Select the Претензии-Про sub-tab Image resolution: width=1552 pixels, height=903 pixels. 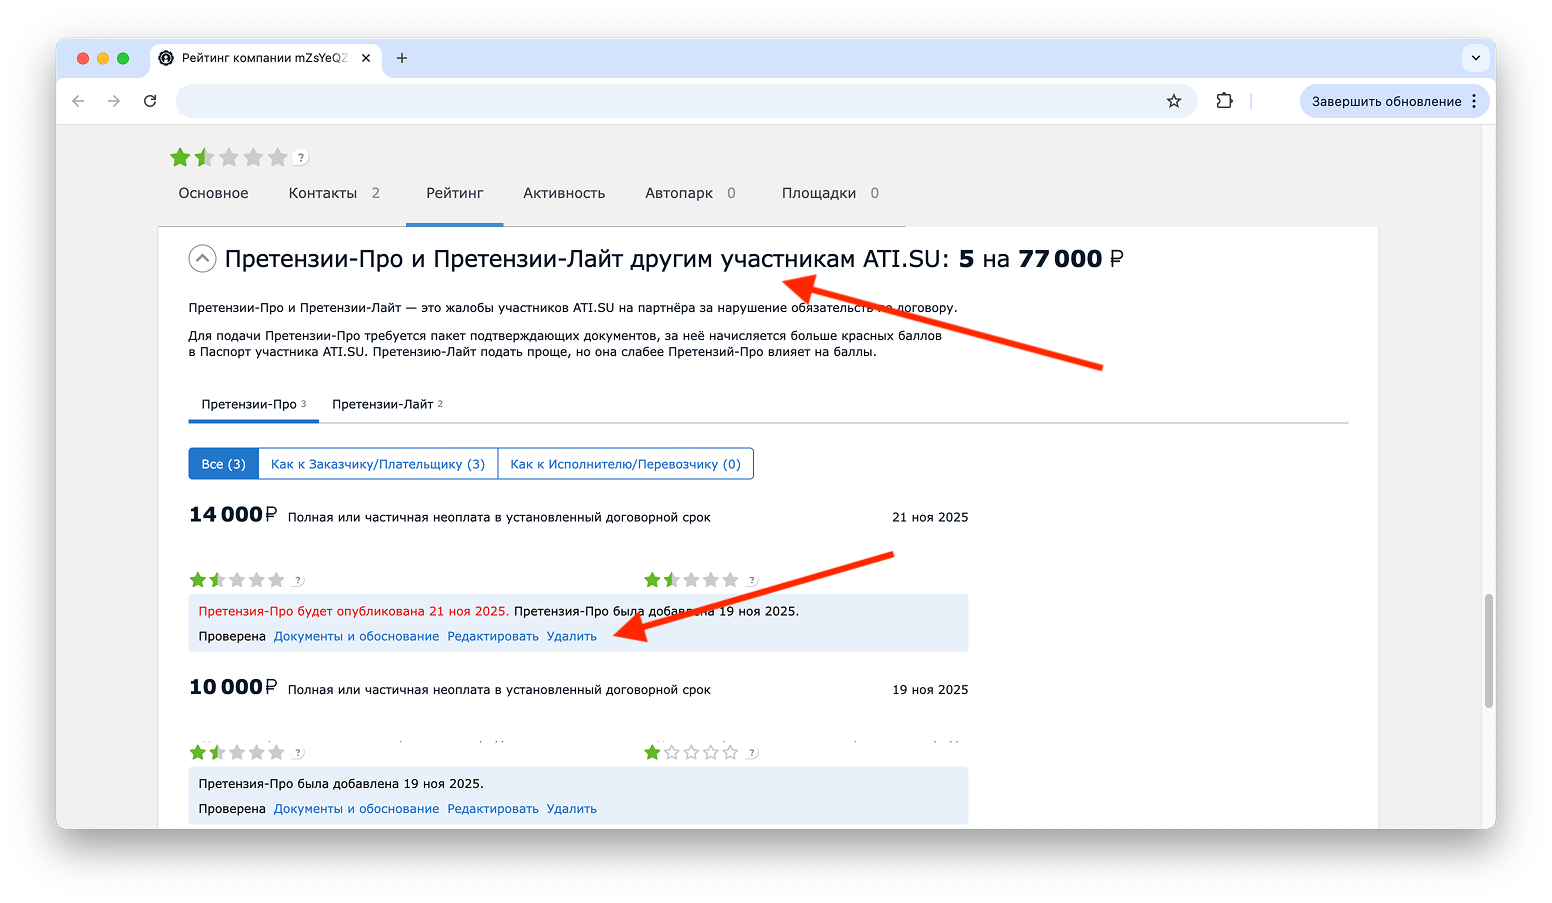point(253,404)
